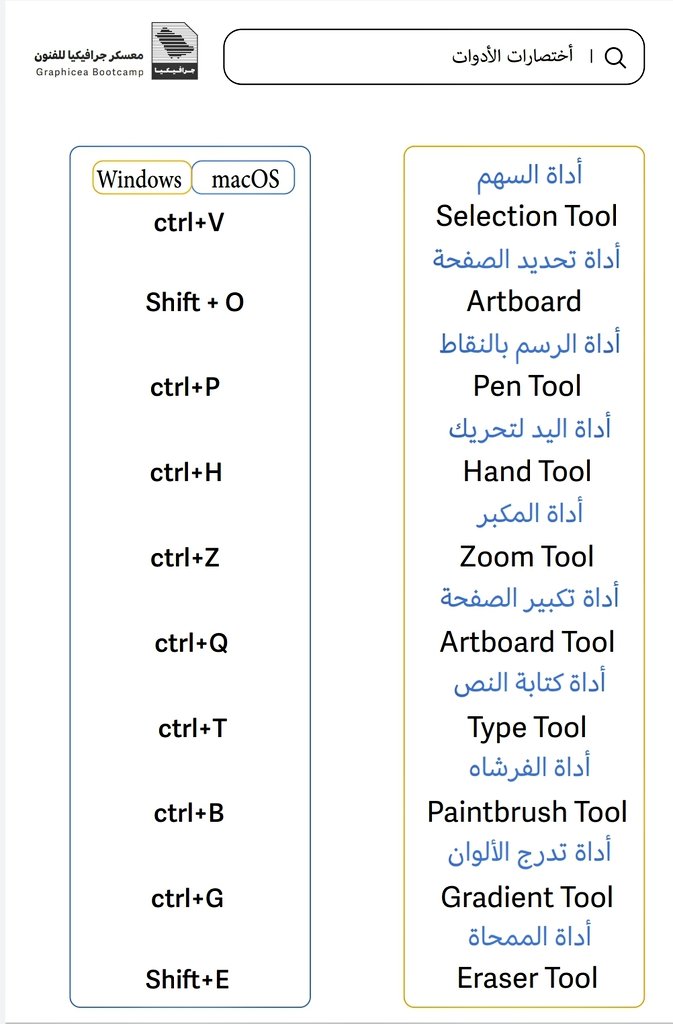The height and width of the screenshot is (1024, 673).
Task: Click the Type Tool entry
Action: tap(527, 728)
